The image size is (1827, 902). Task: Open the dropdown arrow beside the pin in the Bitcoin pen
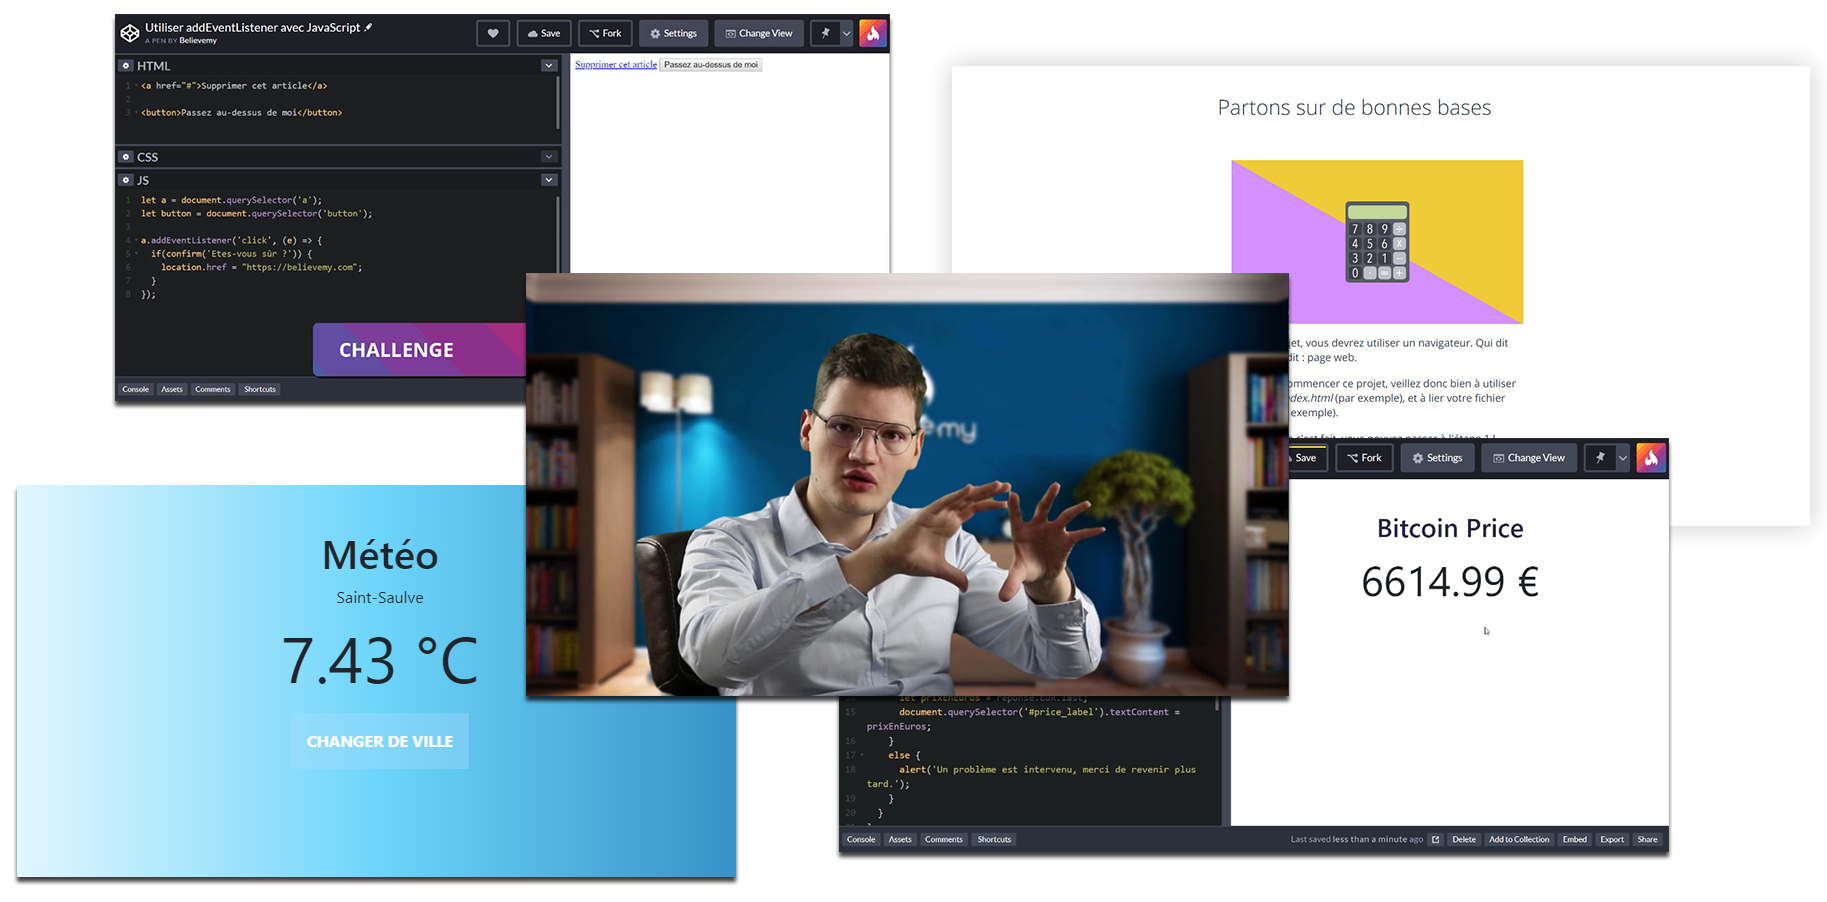[x=1623, y=458]
